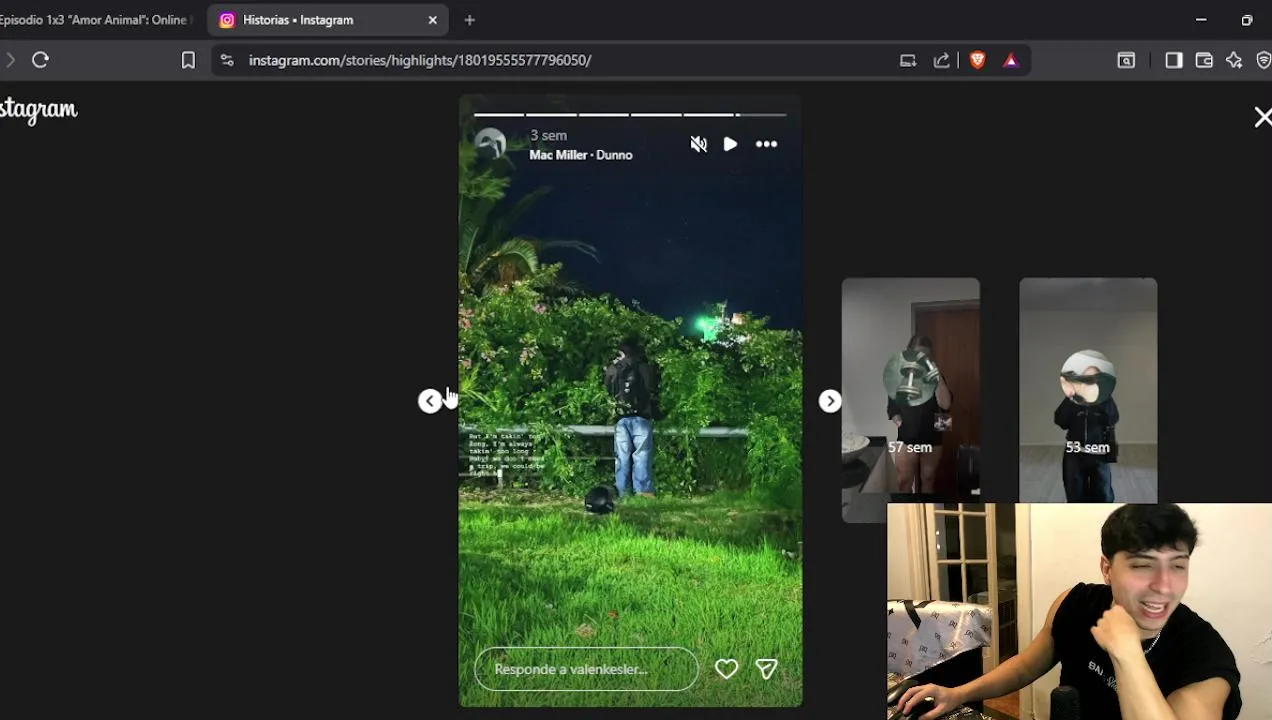Click the forward navigation arrow
The height and width of the screenshot is (720, 1272).
coord(9,60)
